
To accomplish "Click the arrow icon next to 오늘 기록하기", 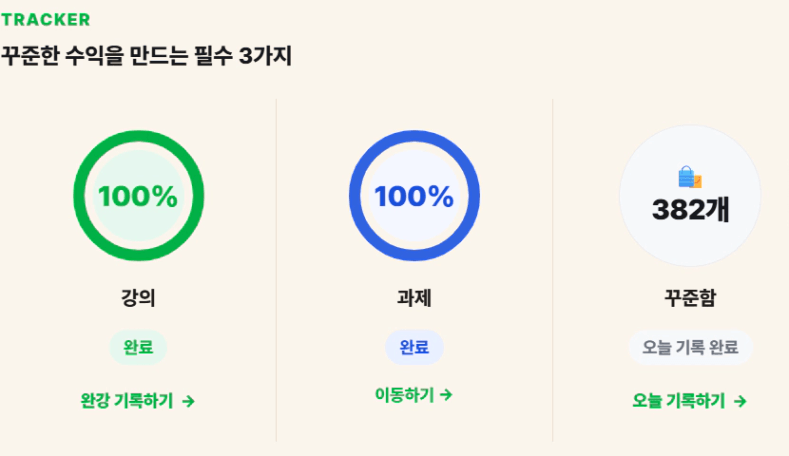I will [x=740, y=401].
